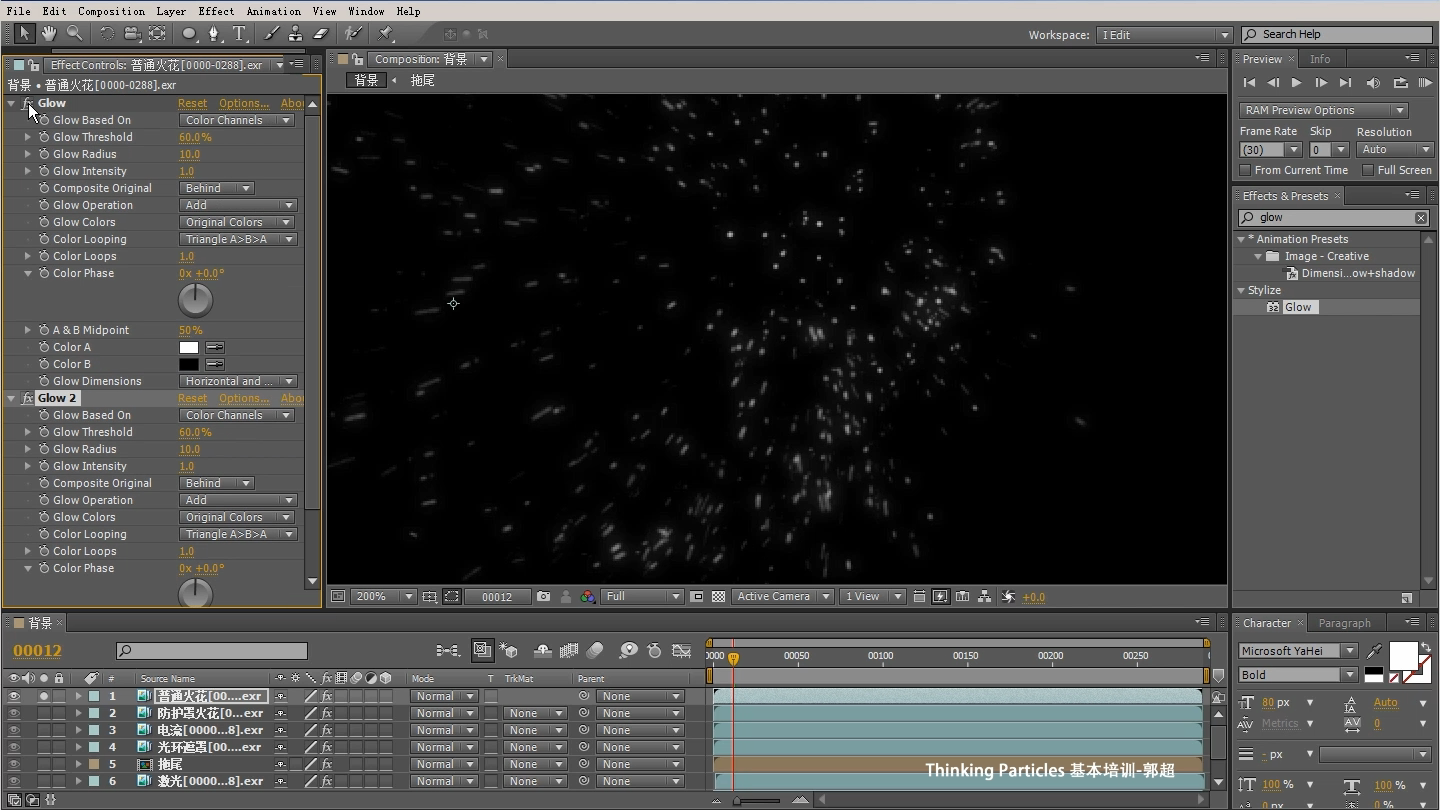This screenshot has width=1440, height=810.
Task: Open the Layer menu
Action: click(x=171, y=11)
